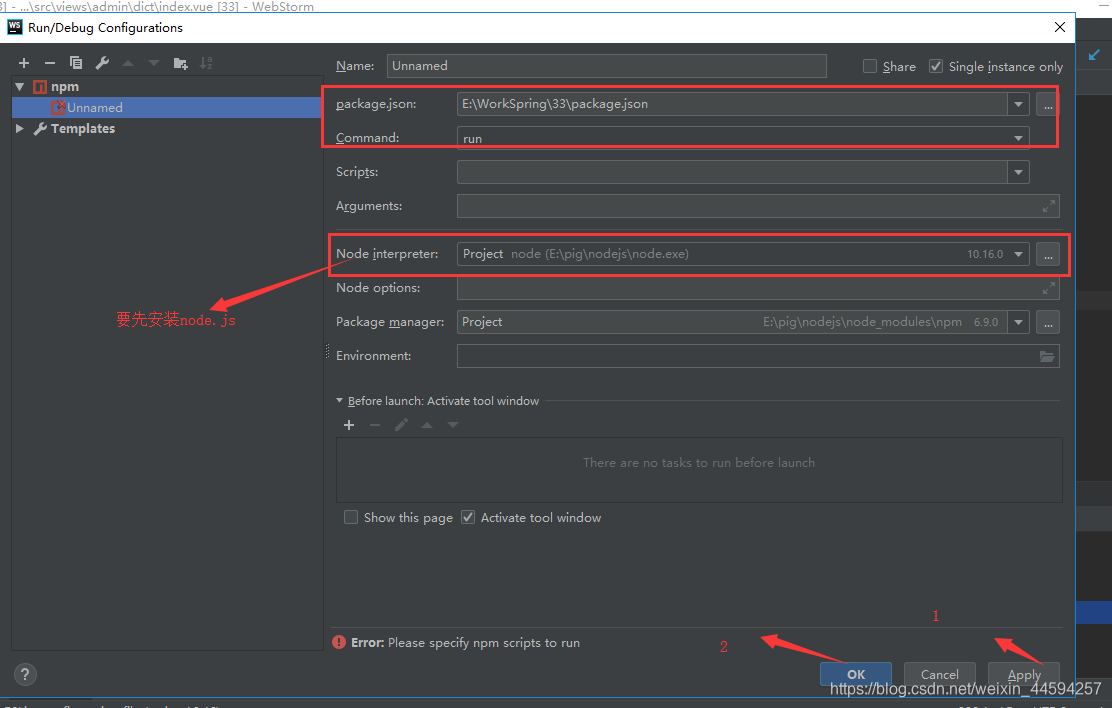
Task: Open the Node interpreter dropdown
Action: click(x=1018, y=254)
